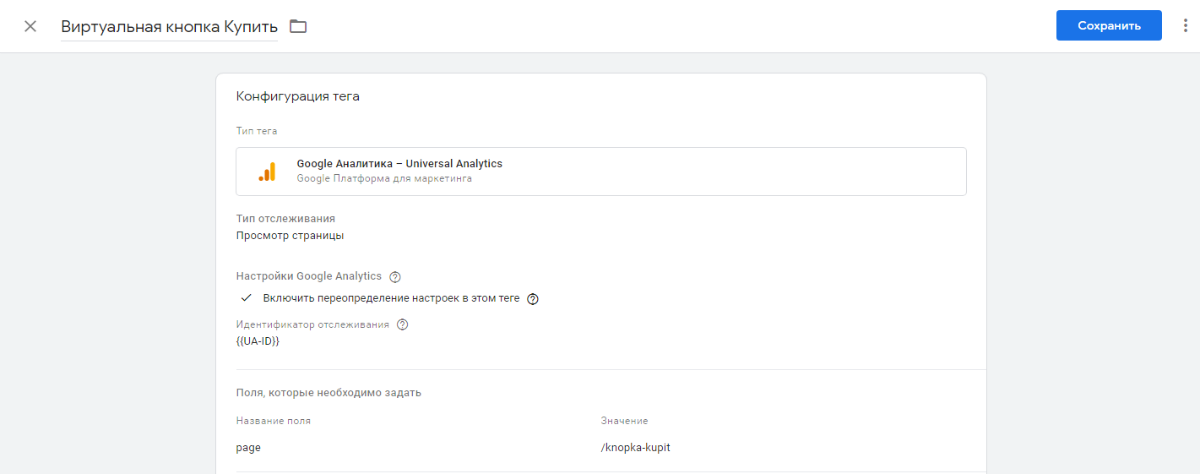Open help icon next to override settings

(x=533, y=298)
